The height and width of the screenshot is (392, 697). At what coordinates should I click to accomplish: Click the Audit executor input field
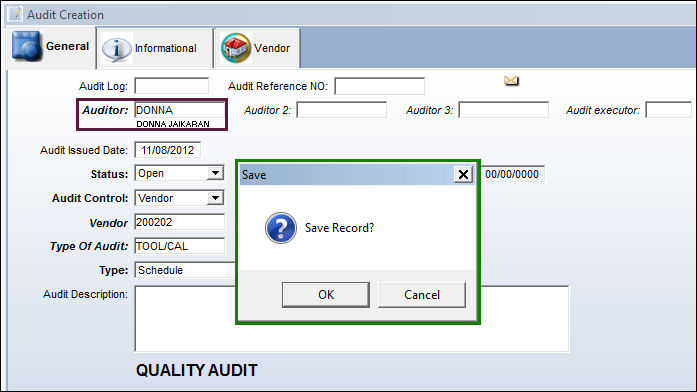(x=669, y=110)
